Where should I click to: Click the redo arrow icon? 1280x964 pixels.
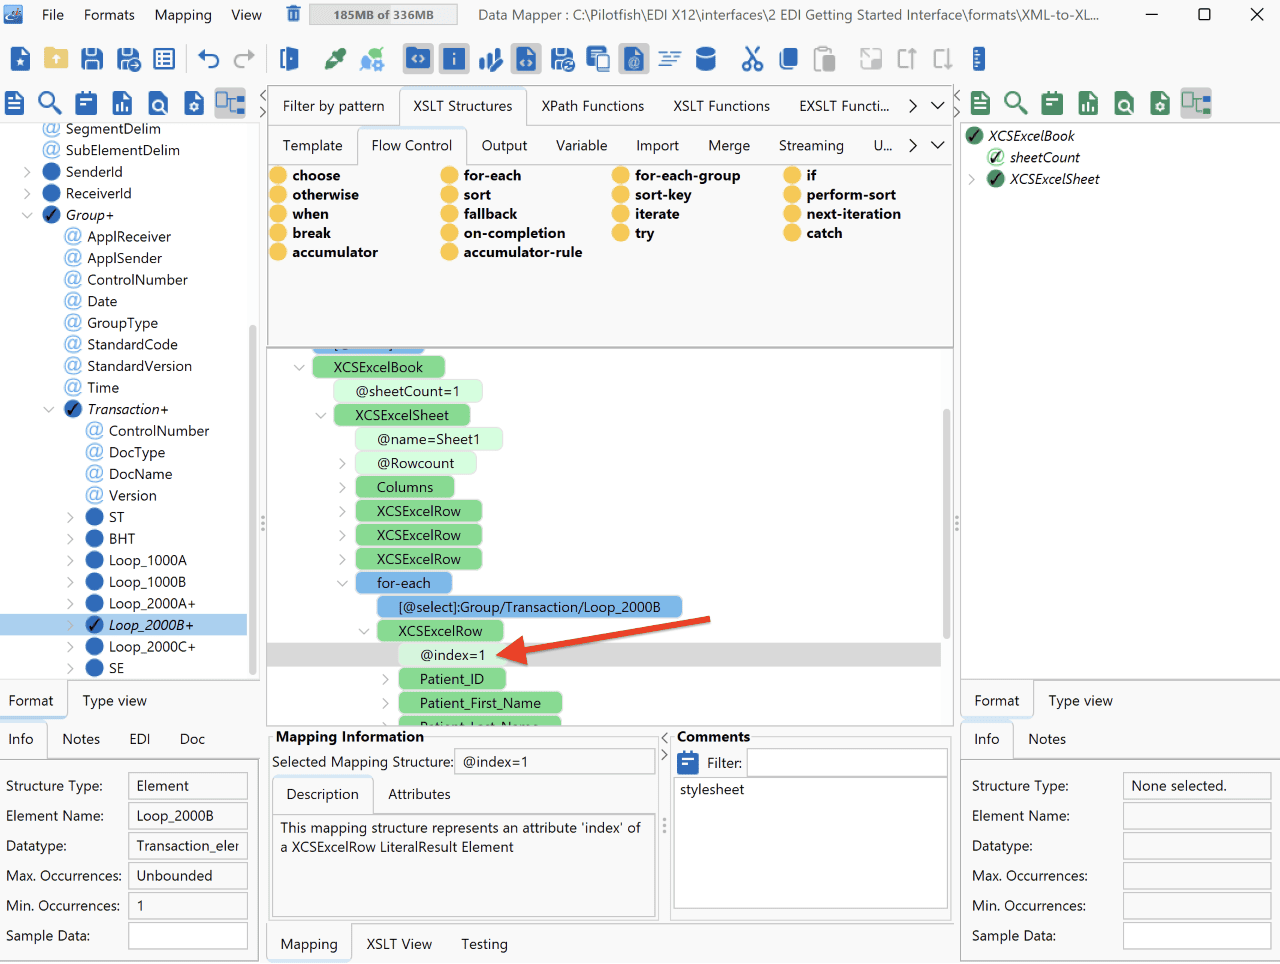[x=244, y=59]
